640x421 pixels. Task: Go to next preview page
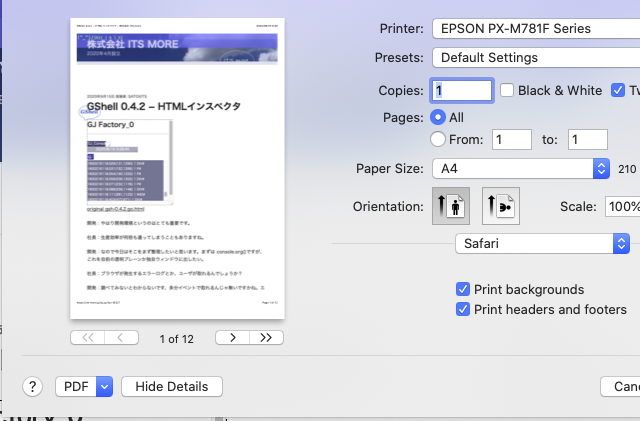click(x=233, y=338)
